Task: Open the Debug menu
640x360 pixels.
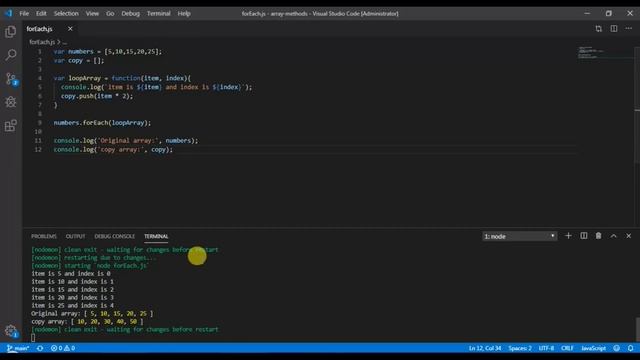Action: [x=131, y=13]
